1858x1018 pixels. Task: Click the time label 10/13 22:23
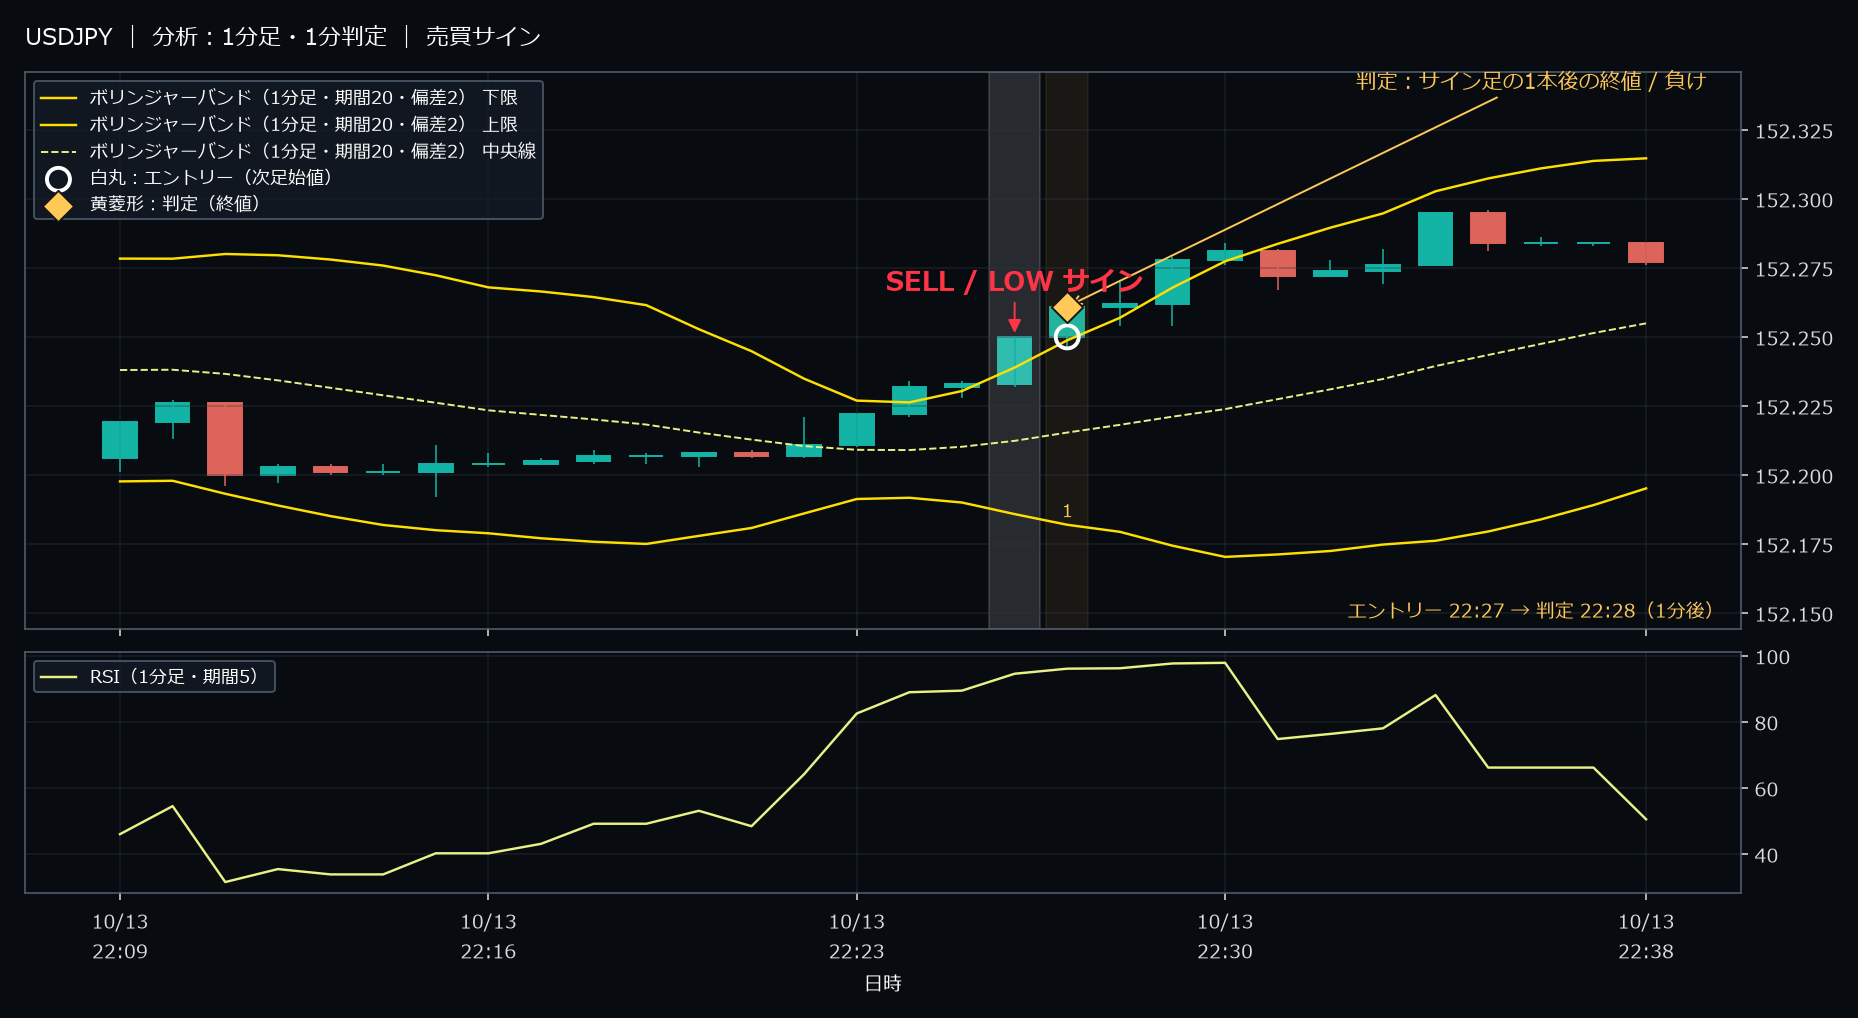click(x=857, y=936)
